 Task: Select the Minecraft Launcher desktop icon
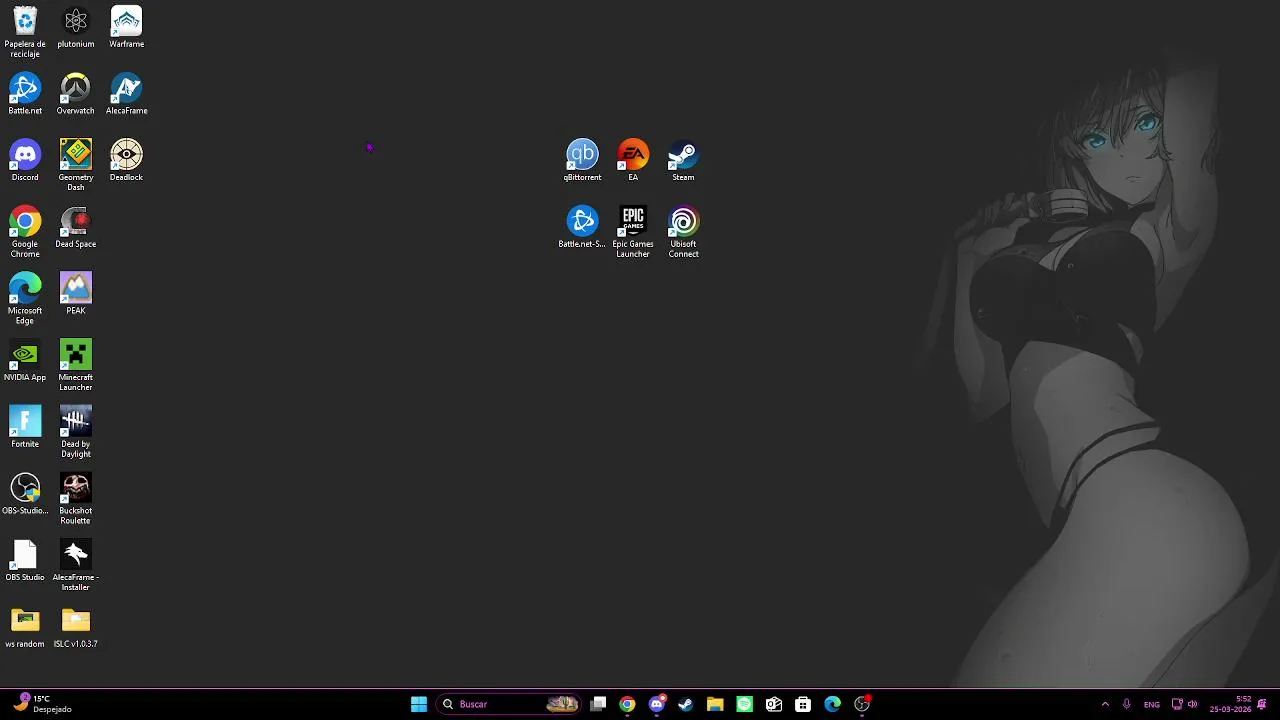76,366
